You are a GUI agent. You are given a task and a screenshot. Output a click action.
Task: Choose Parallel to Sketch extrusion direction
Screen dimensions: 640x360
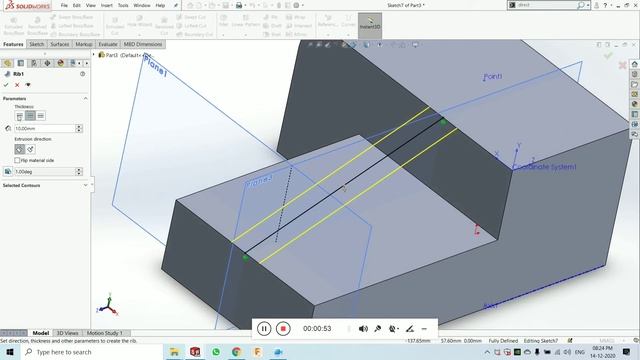19,149
